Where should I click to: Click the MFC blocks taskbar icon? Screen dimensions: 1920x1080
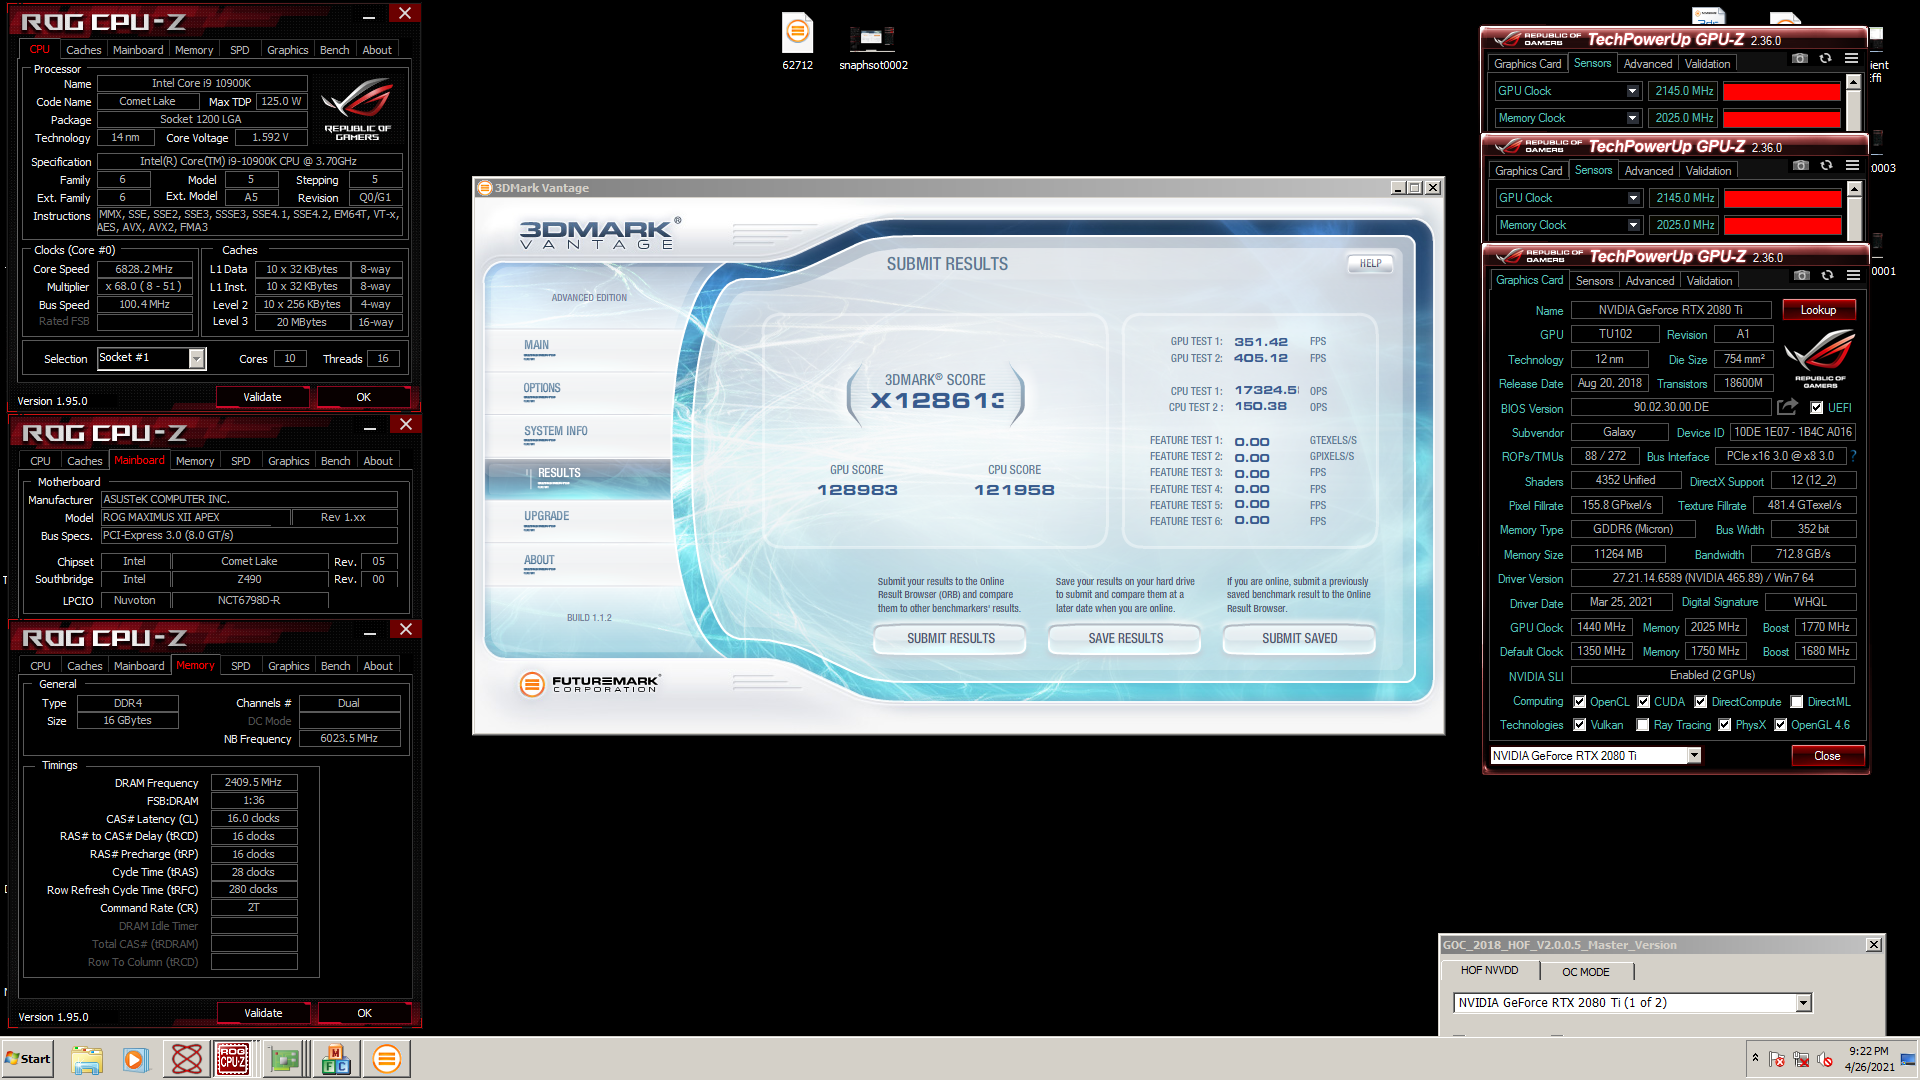point(336,1059)
